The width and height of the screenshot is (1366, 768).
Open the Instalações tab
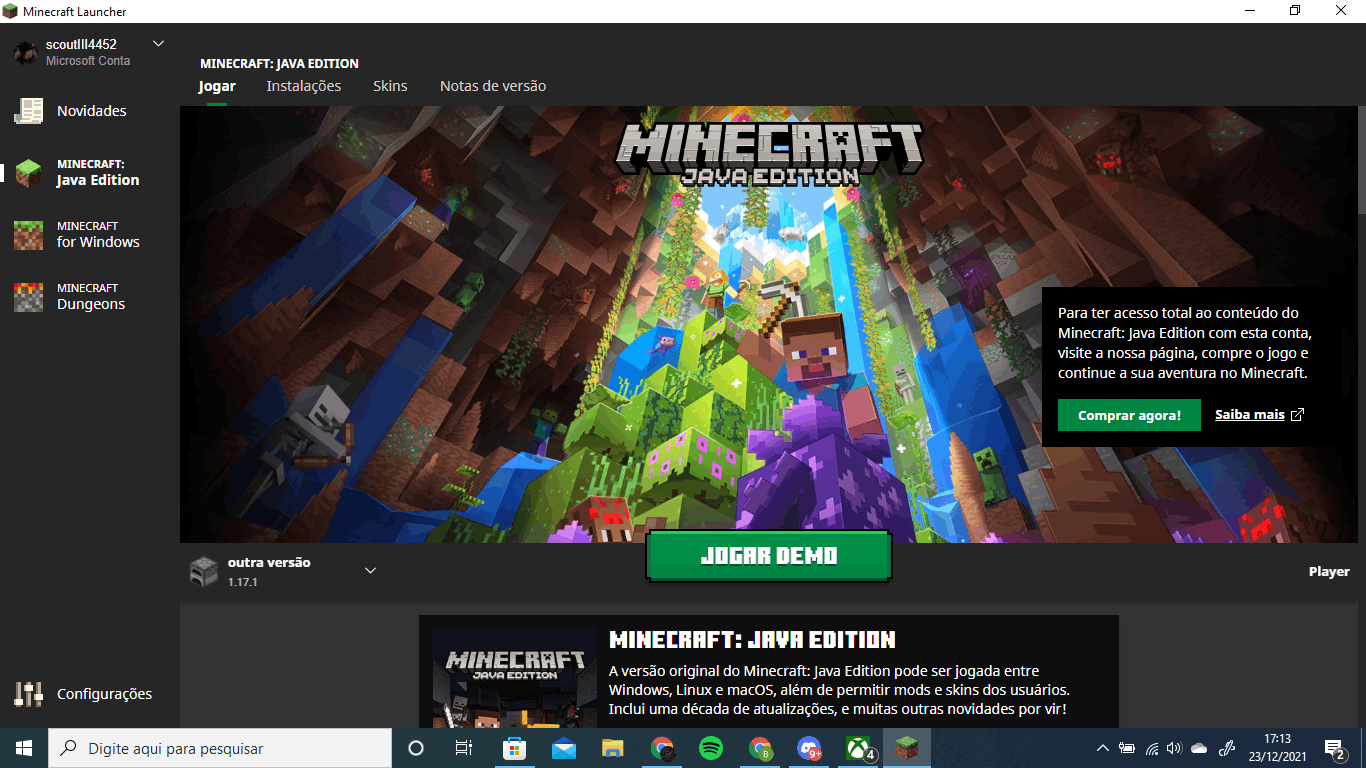coord(304,86)
